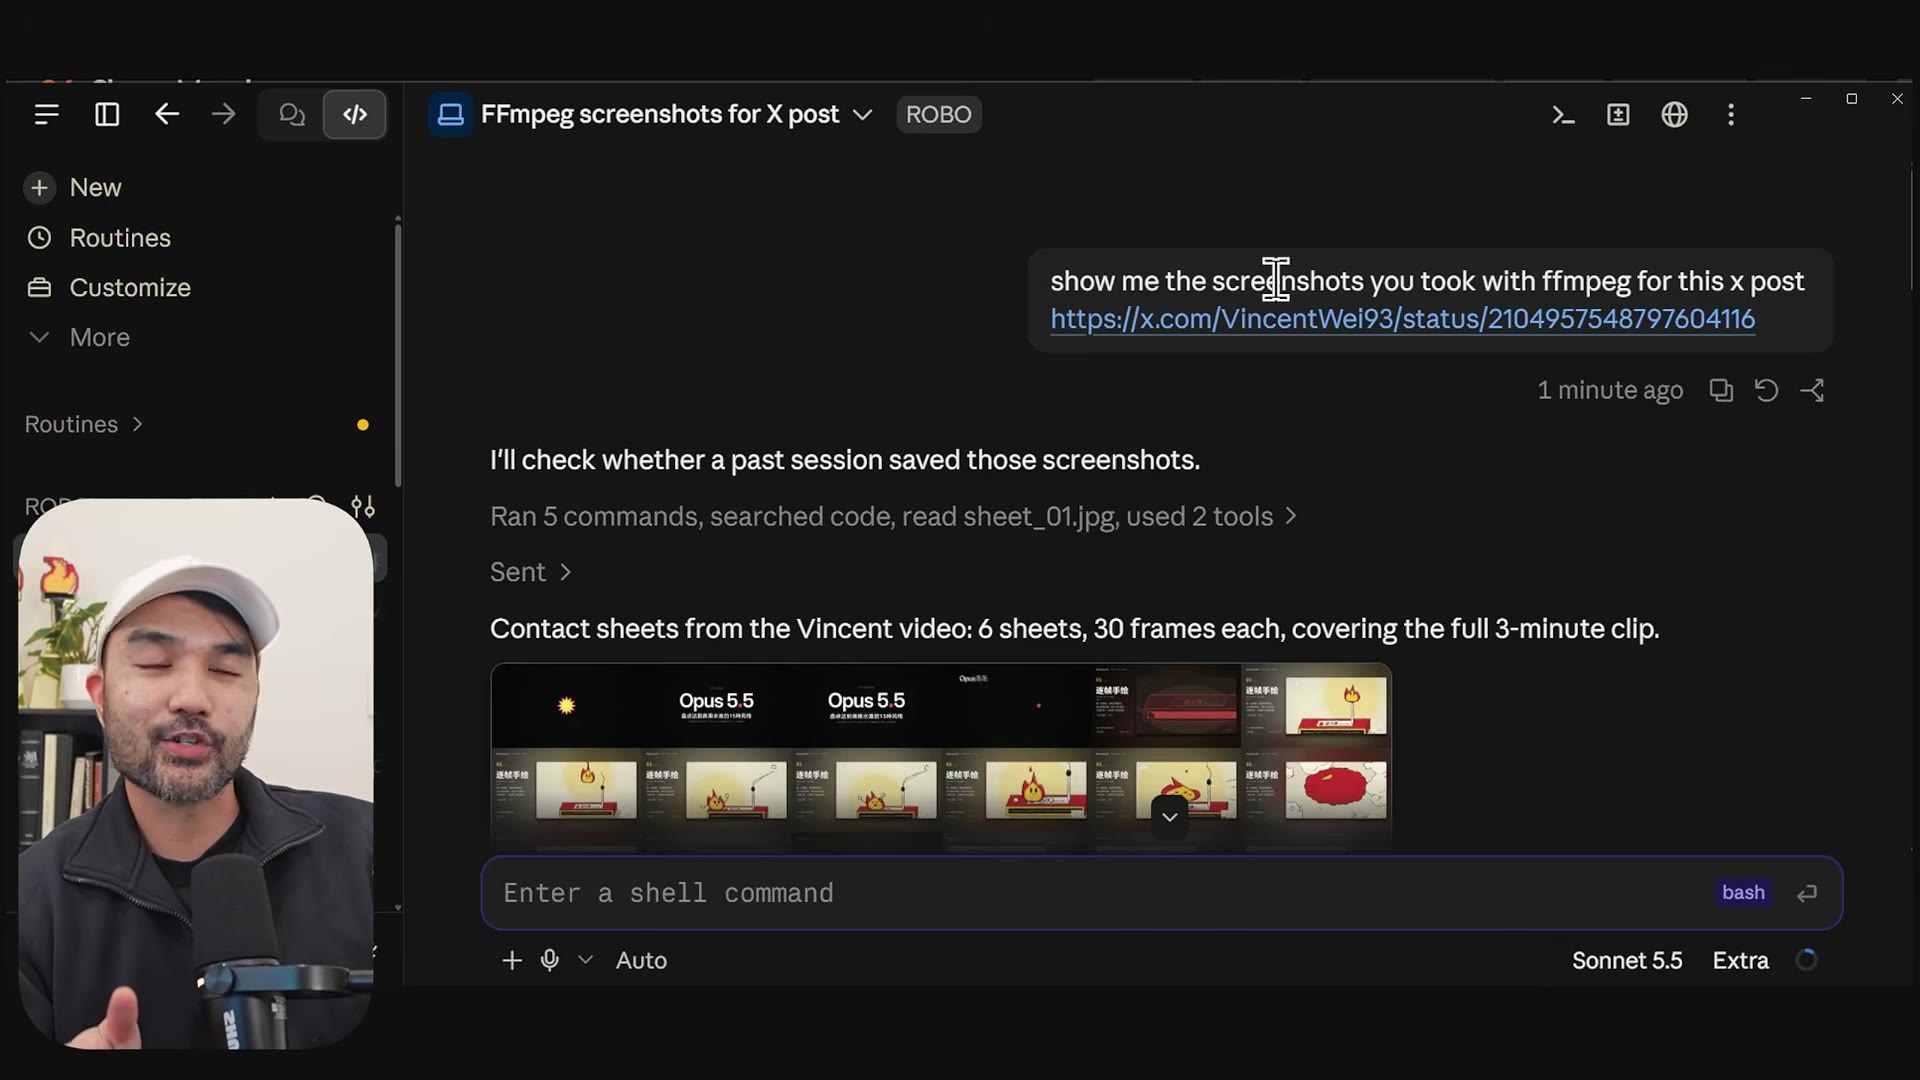Activate the microphone icon
1920x1080 pixels.
click(x=550, y=961)
